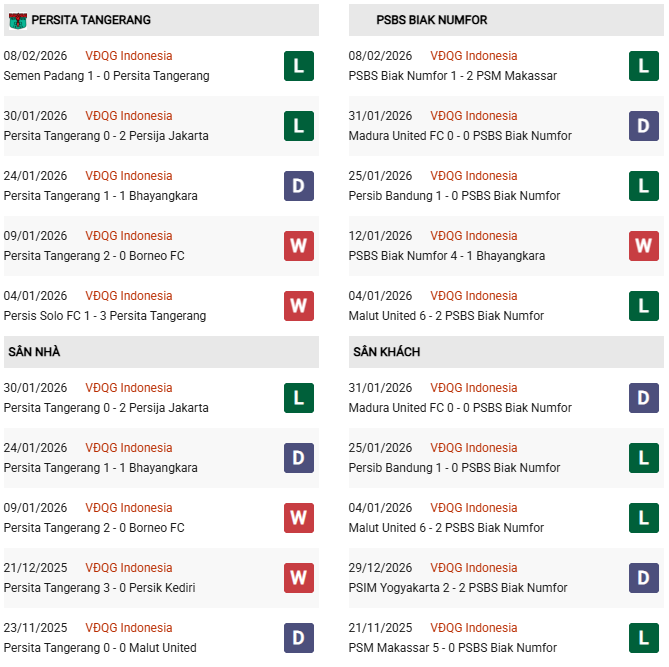Click the L badge for Semen Padang match
669x667 pixels.
click(298, 66)
